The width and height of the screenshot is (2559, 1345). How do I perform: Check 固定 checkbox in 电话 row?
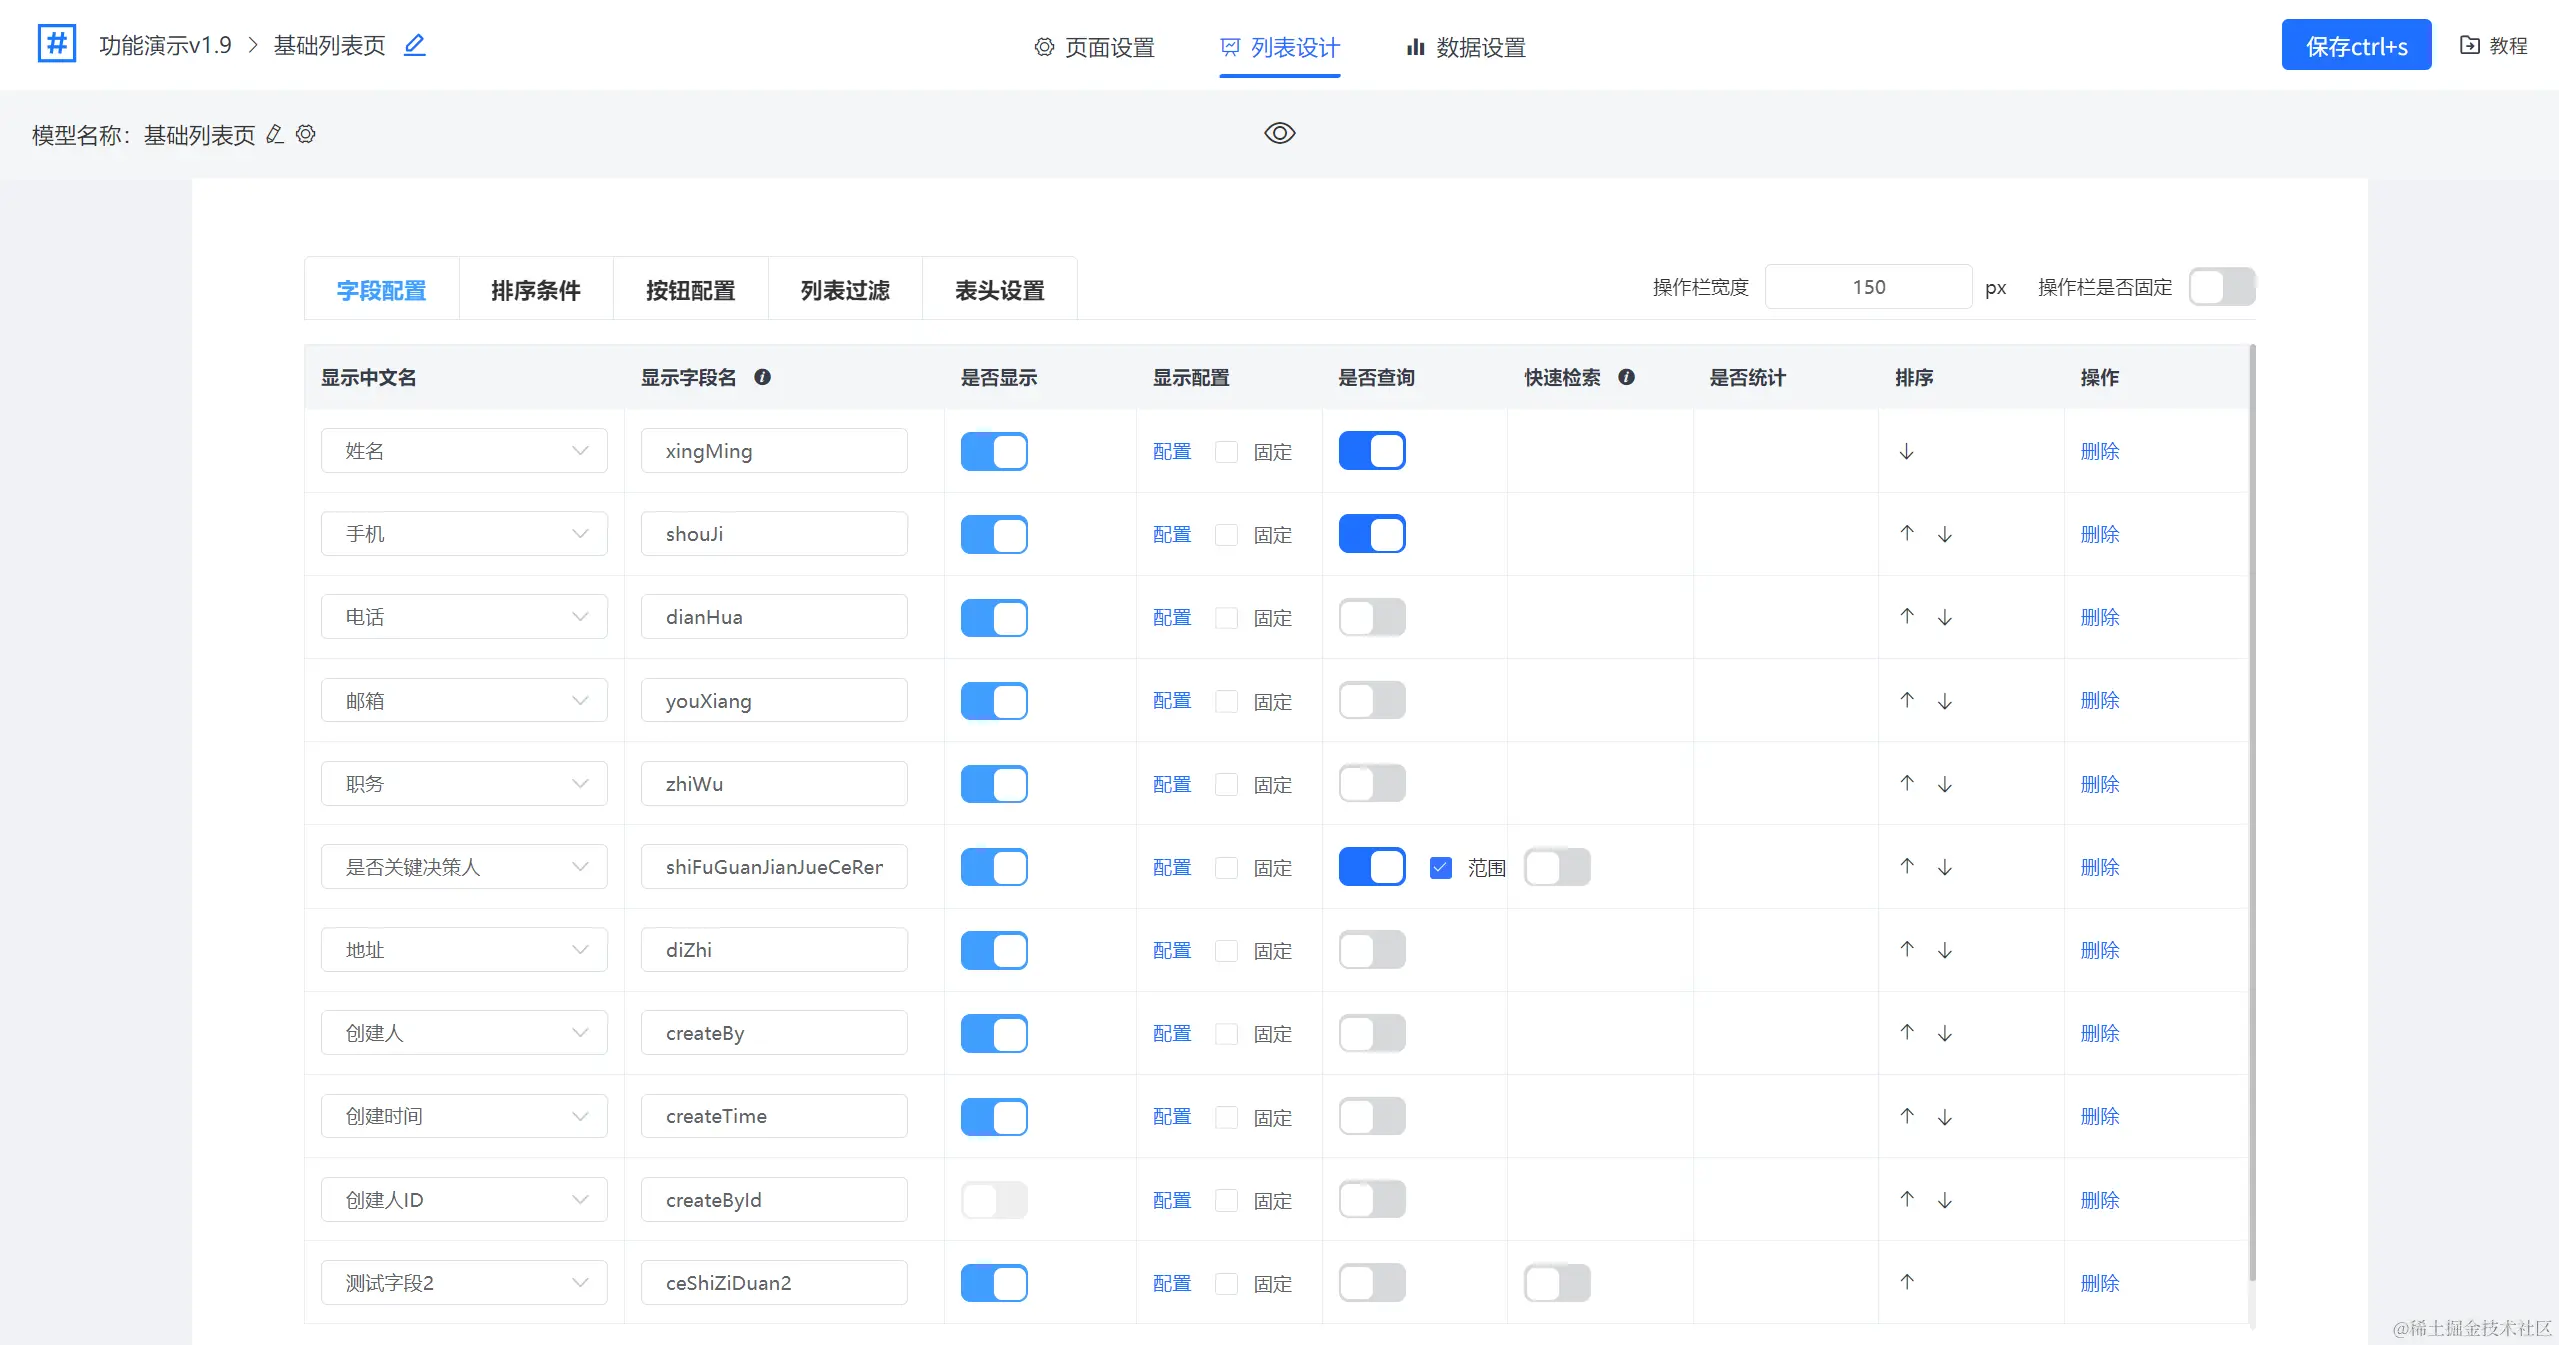[x=1226, y=618]
